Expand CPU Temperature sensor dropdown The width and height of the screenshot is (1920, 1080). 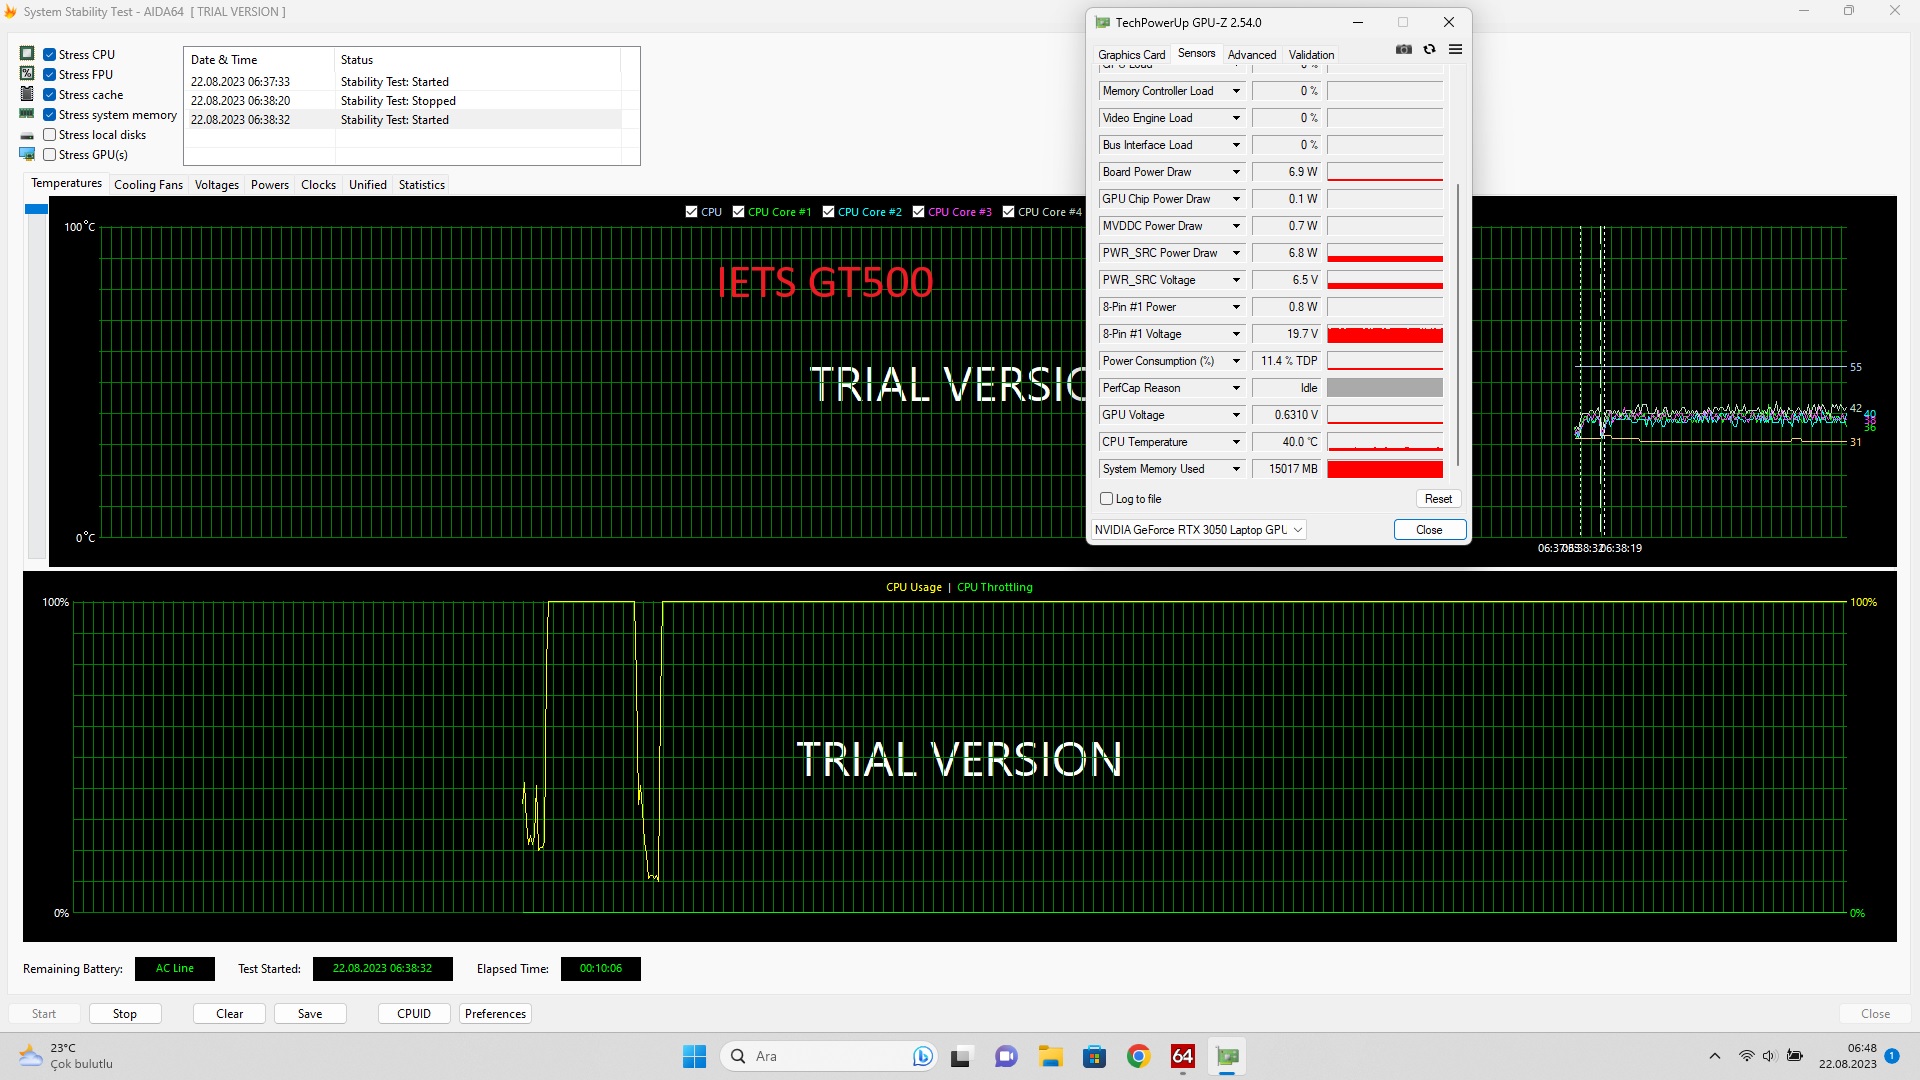(1236, 442)
